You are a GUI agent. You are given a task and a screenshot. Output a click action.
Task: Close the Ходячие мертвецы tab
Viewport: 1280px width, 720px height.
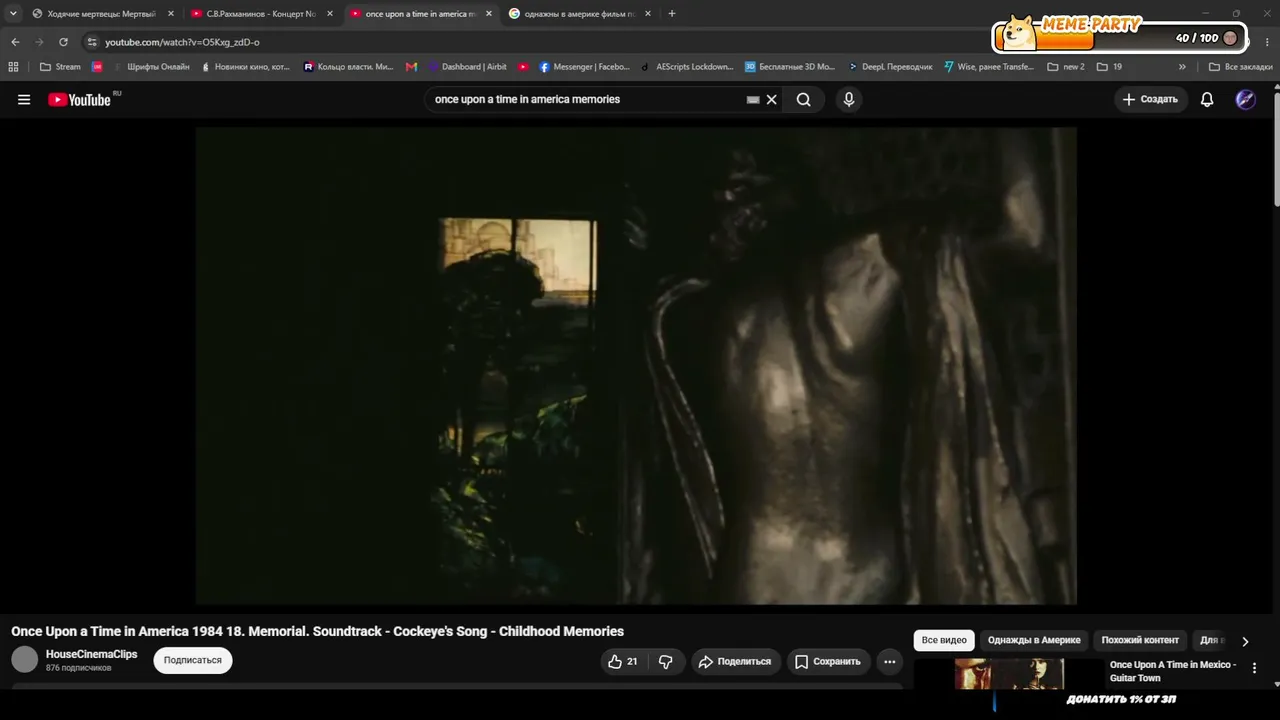click(x=171, y=14)
